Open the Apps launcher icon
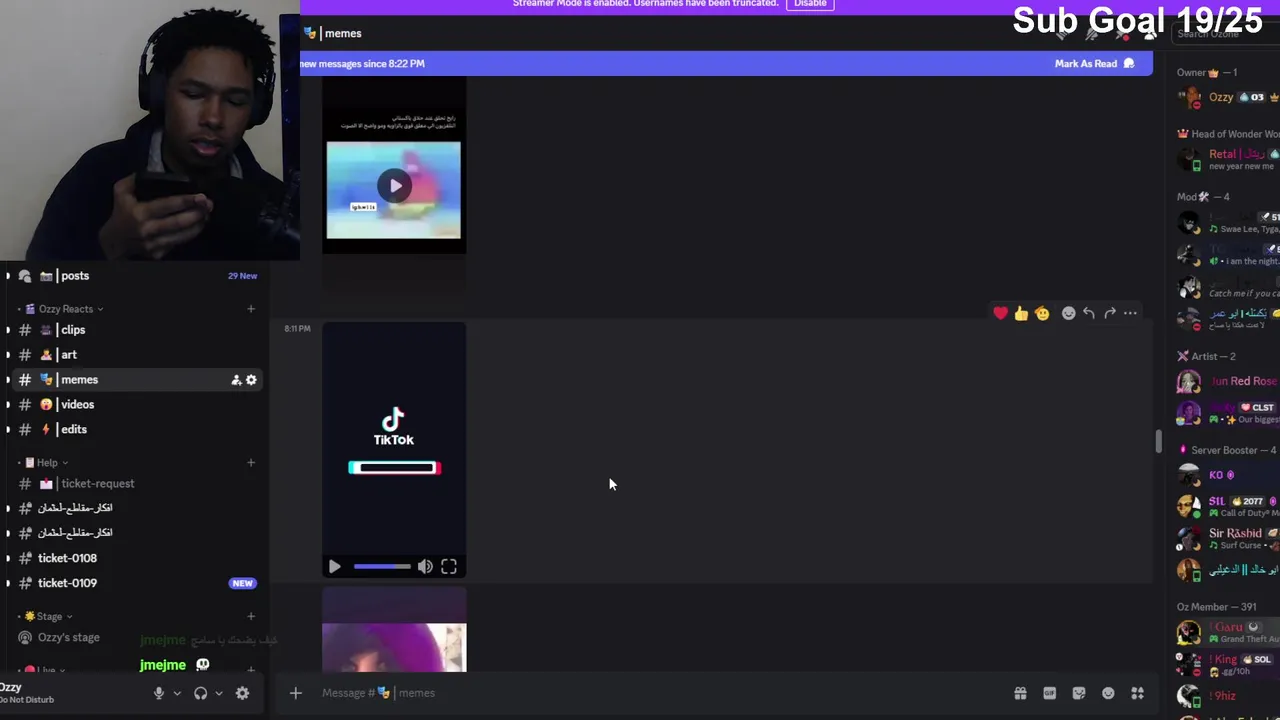 (x=1137, y=693)
